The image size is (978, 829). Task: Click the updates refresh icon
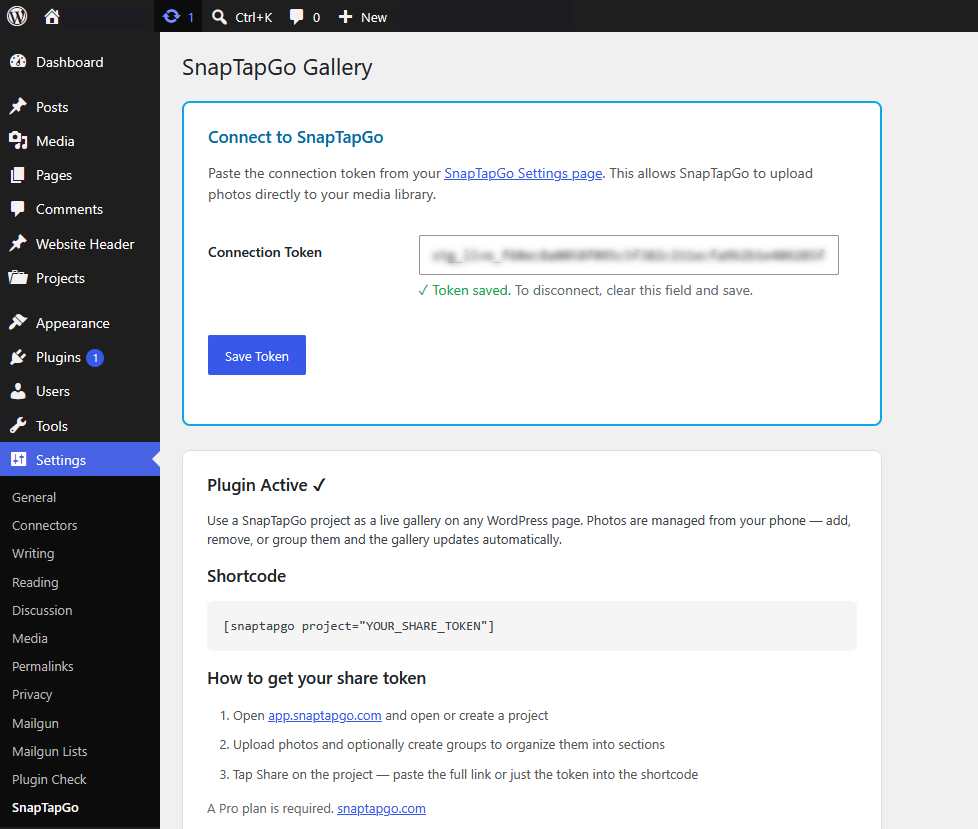171,17
